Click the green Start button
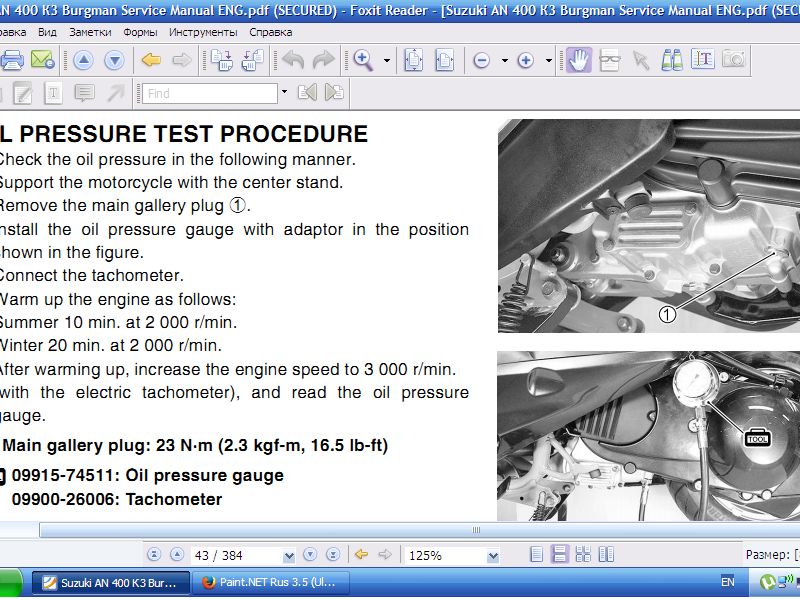 tap(10, 583)
